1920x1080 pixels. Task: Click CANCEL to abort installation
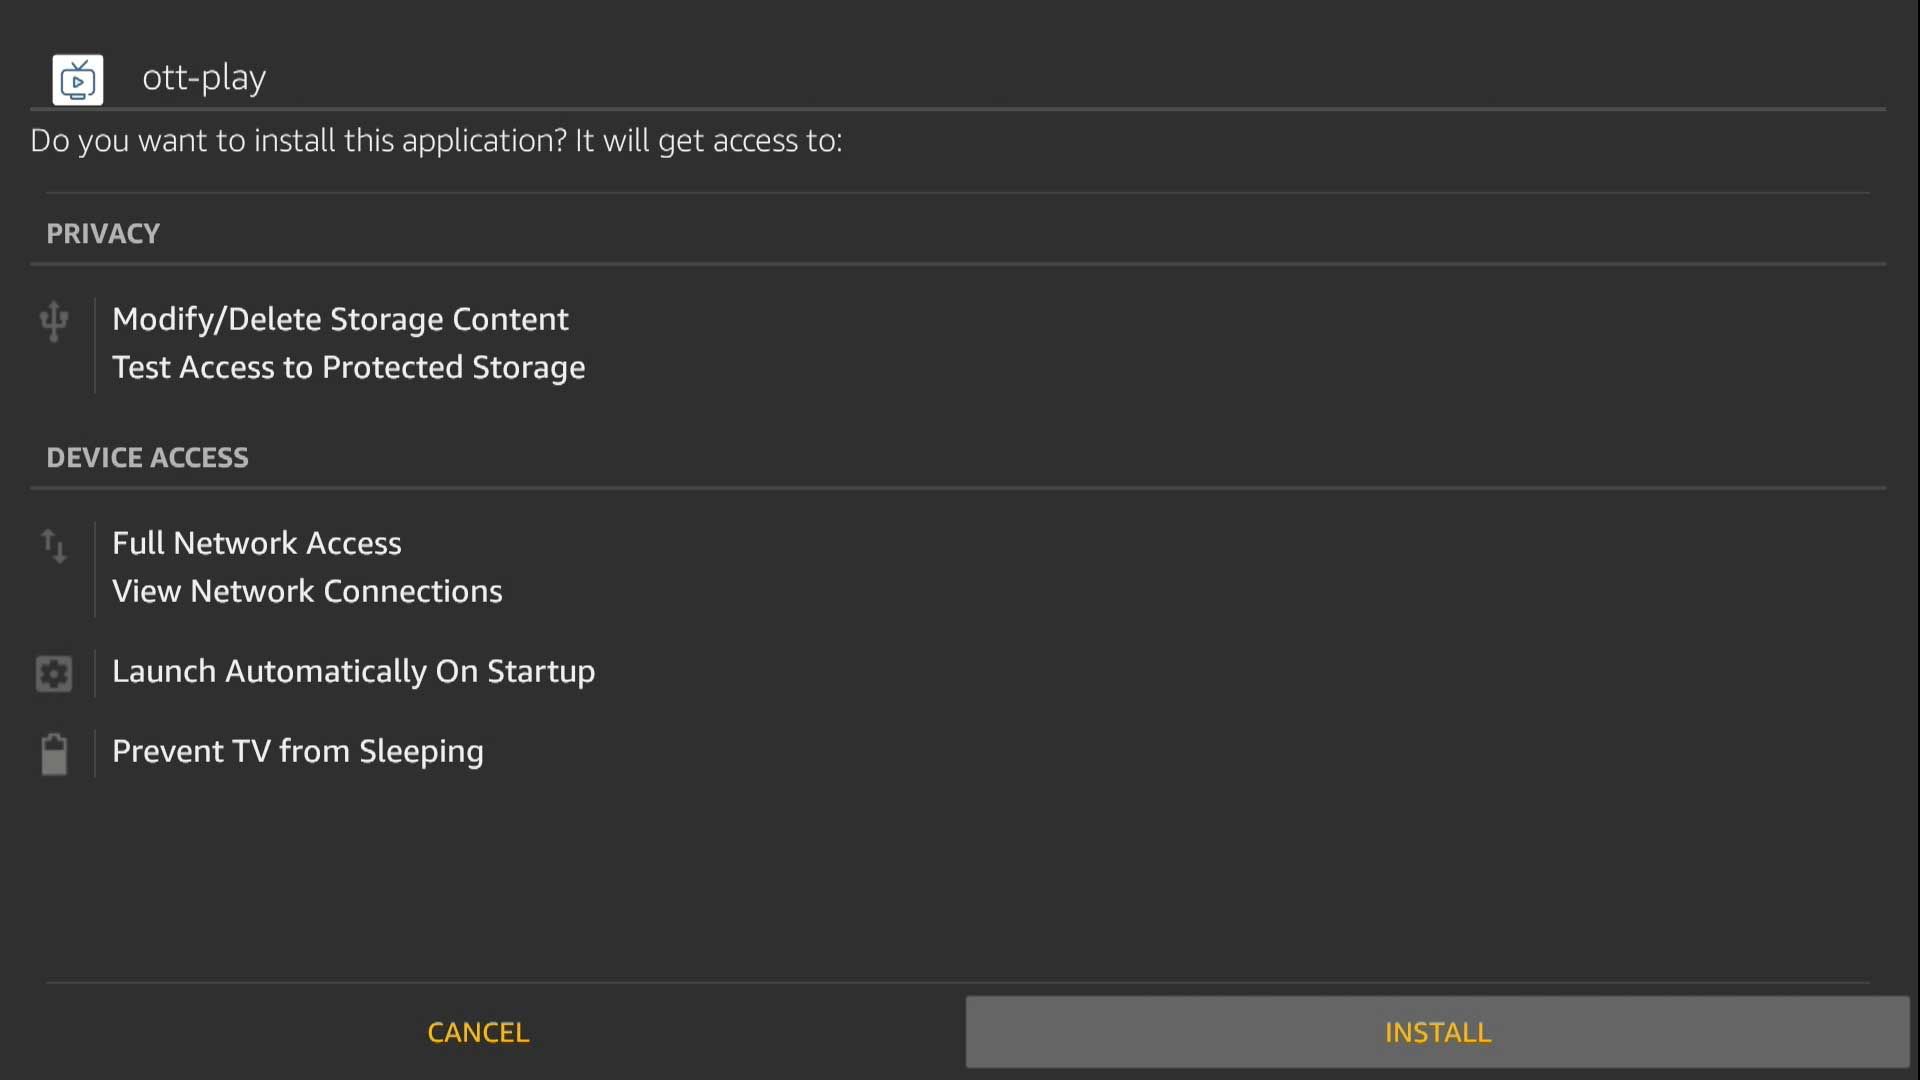[x=479, y=1031]
